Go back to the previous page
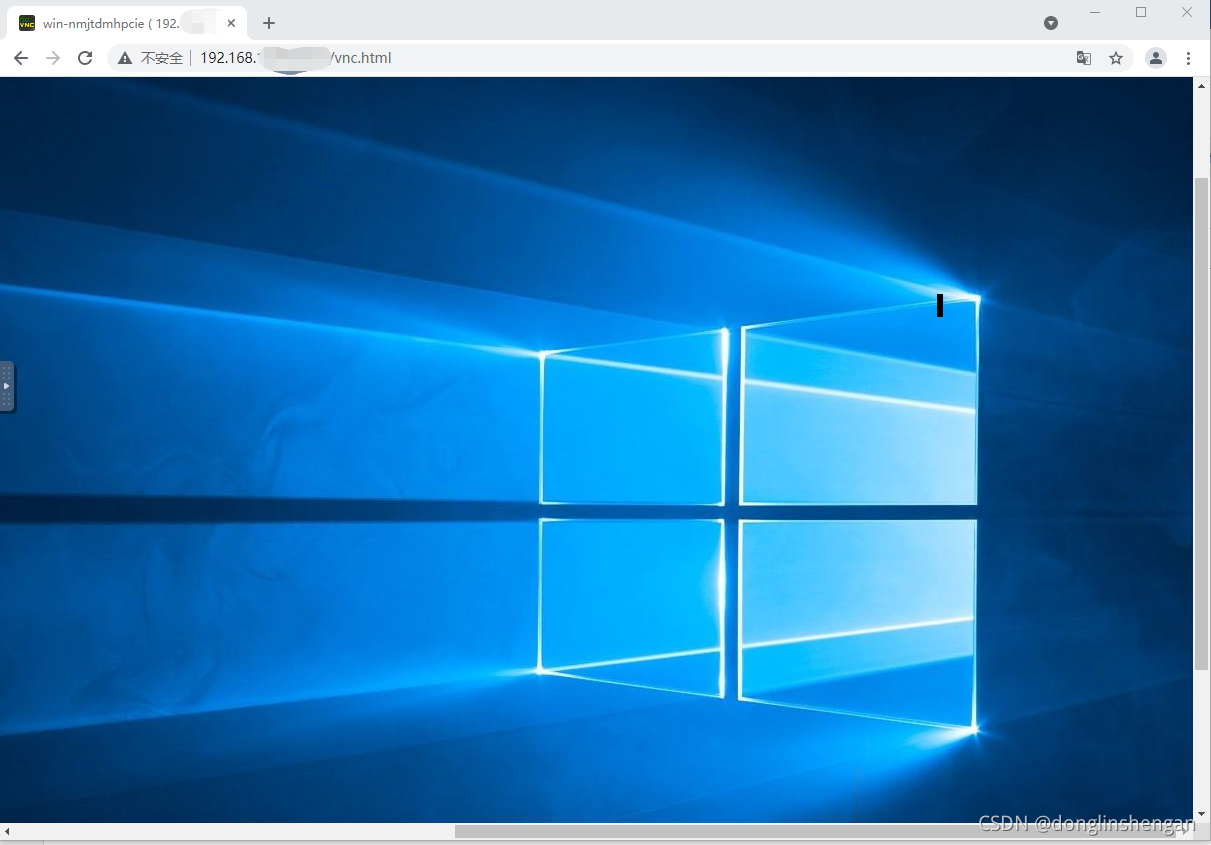Viewport: 1211px width, 845px height. [21, 58]
